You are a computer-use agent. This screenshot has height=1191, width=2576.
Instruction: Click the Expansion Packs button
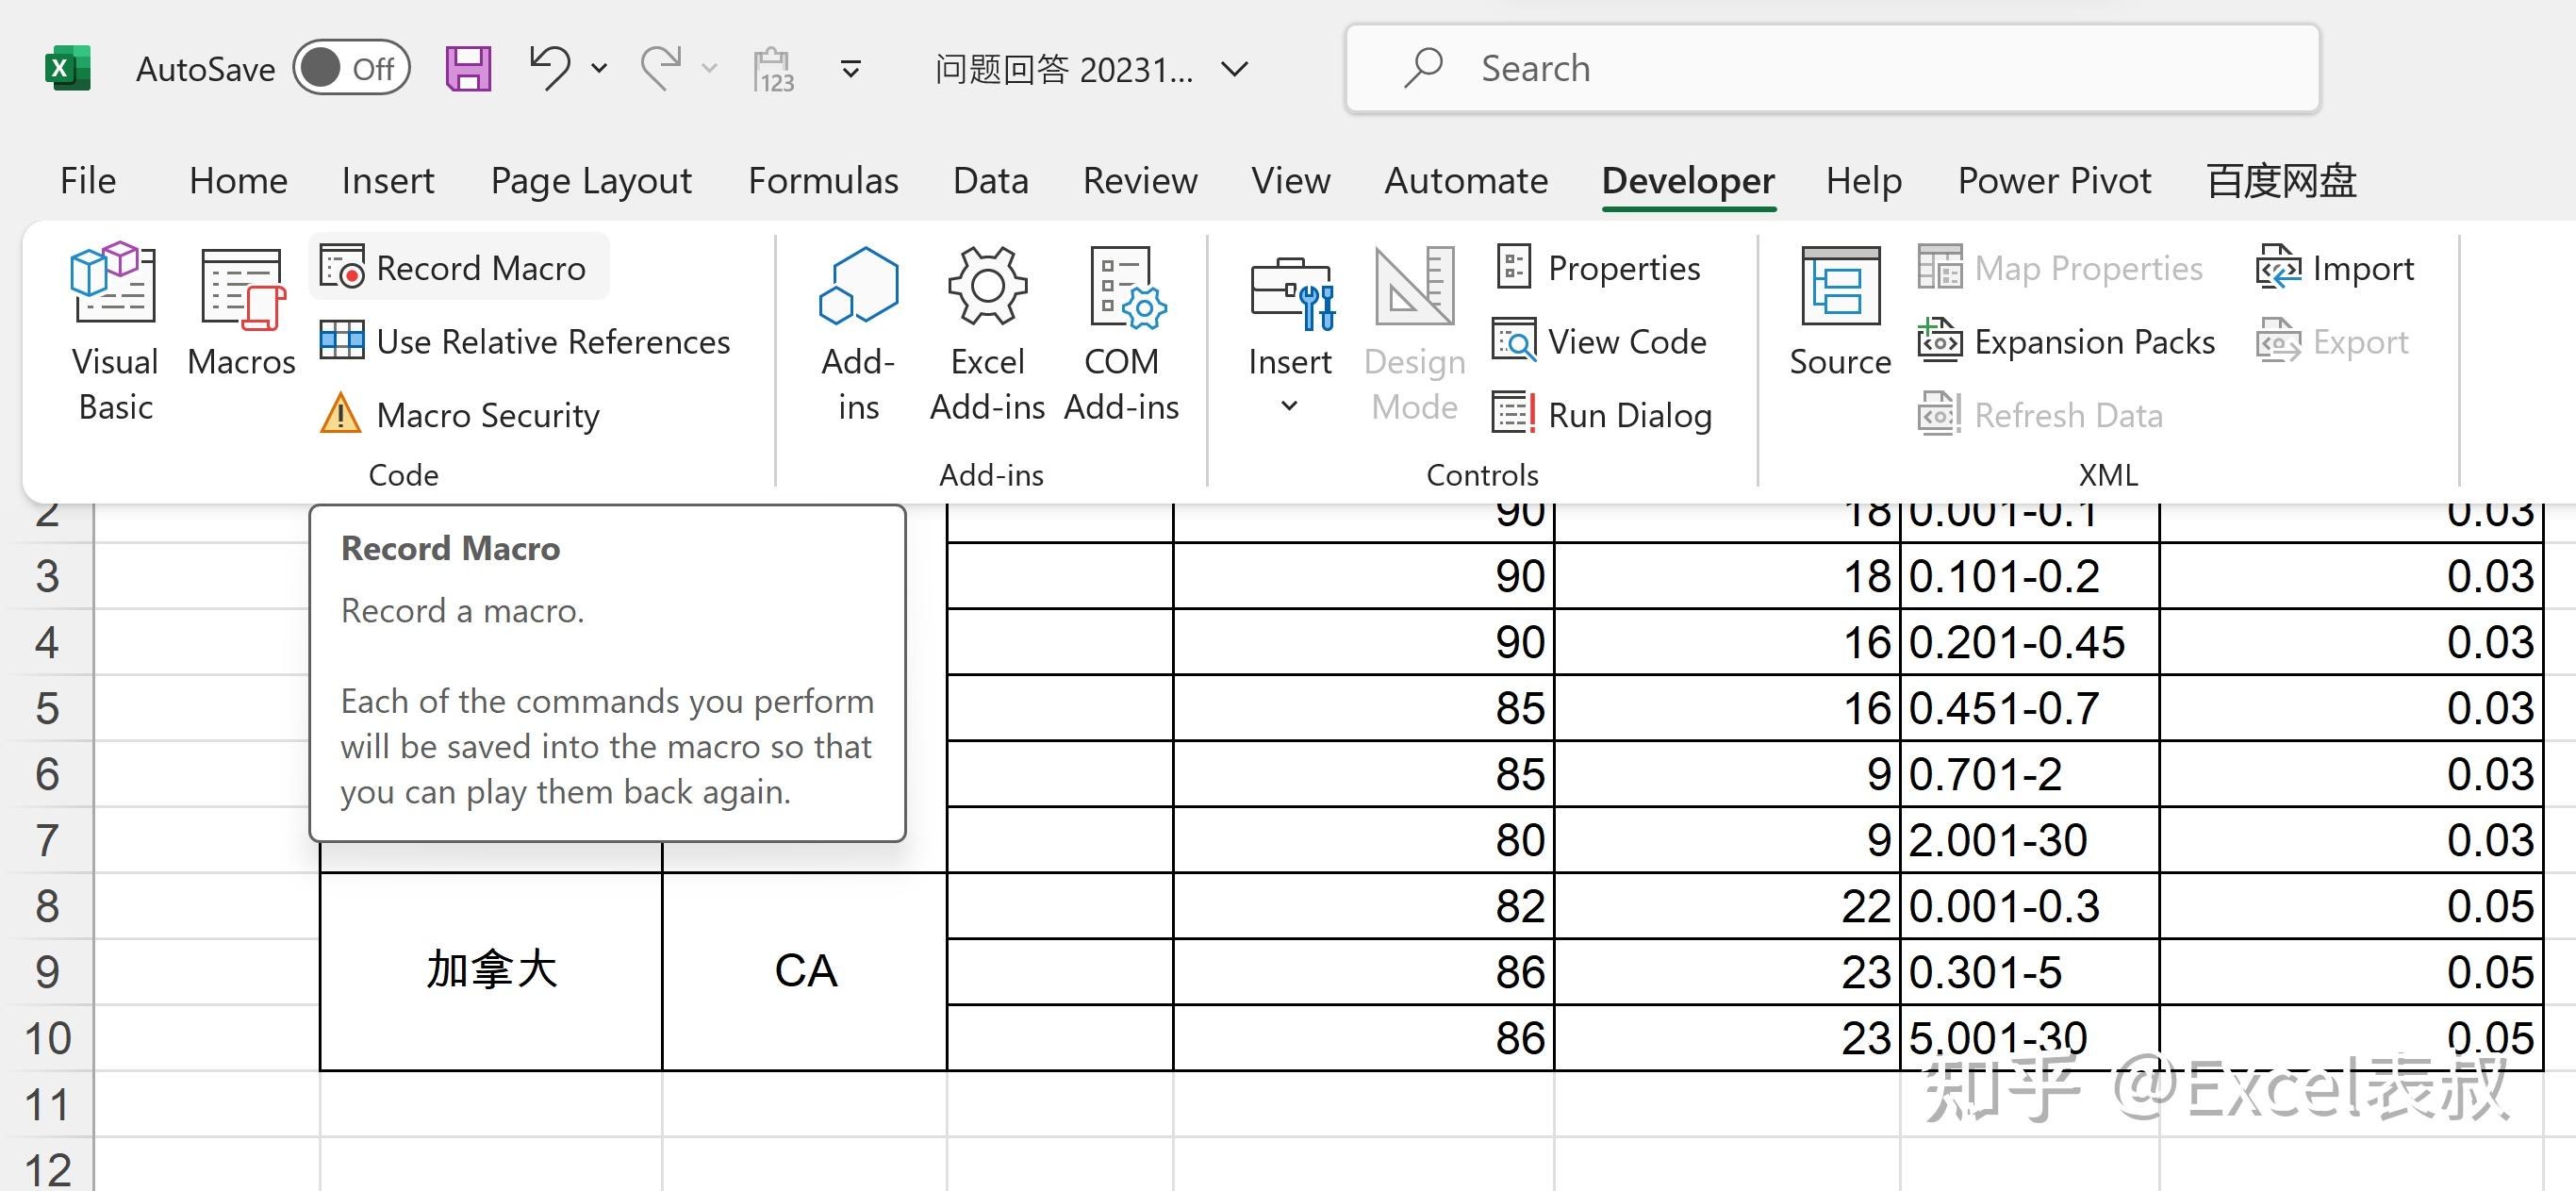coord(2066,342)
